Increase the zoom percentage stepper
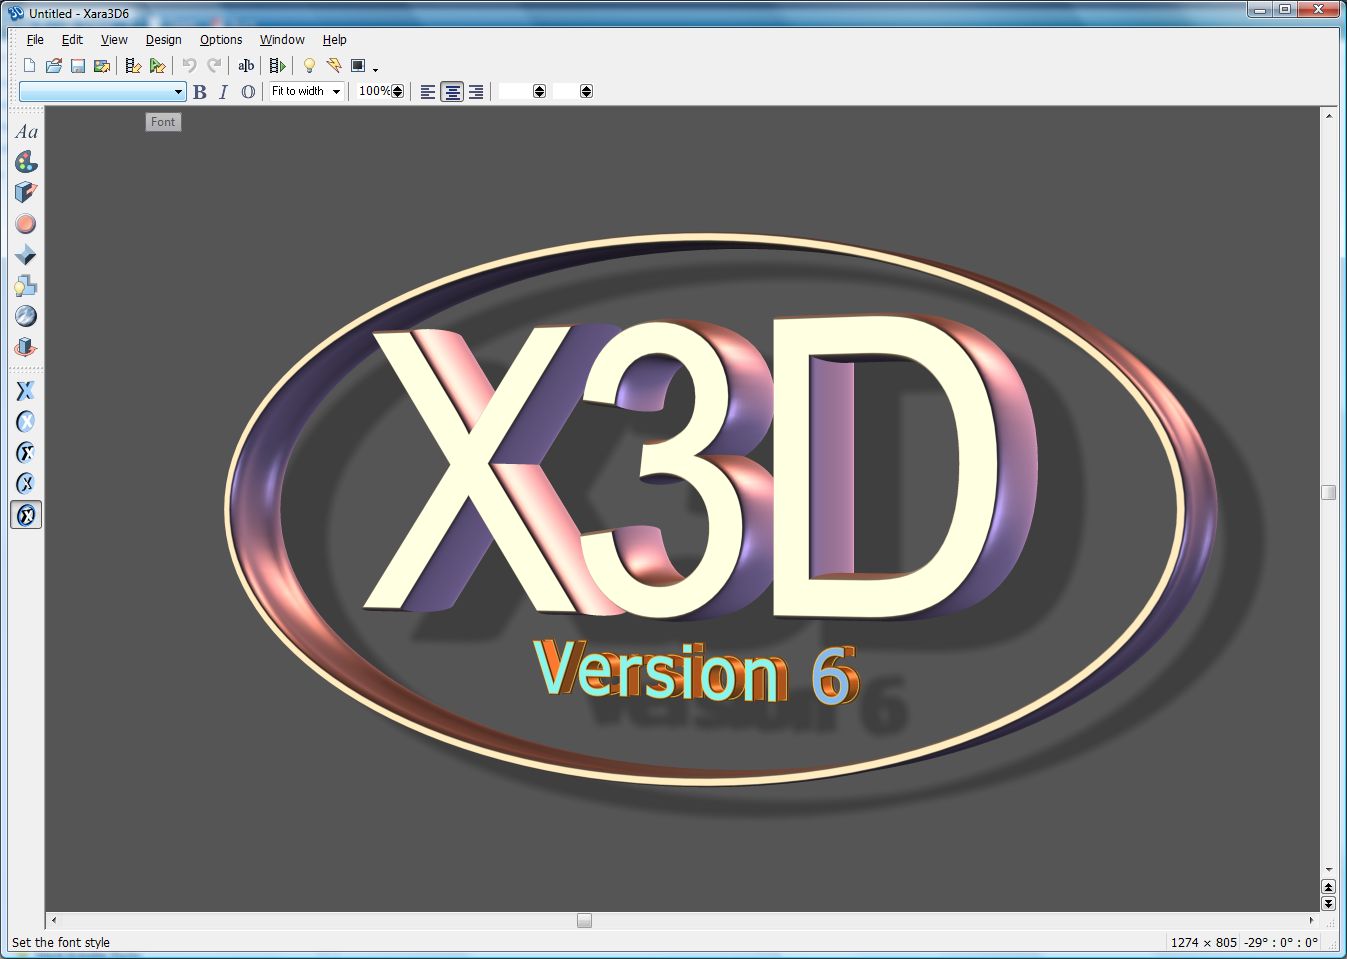This screenshot has height=959, width=1347. (x=397, y=87)
